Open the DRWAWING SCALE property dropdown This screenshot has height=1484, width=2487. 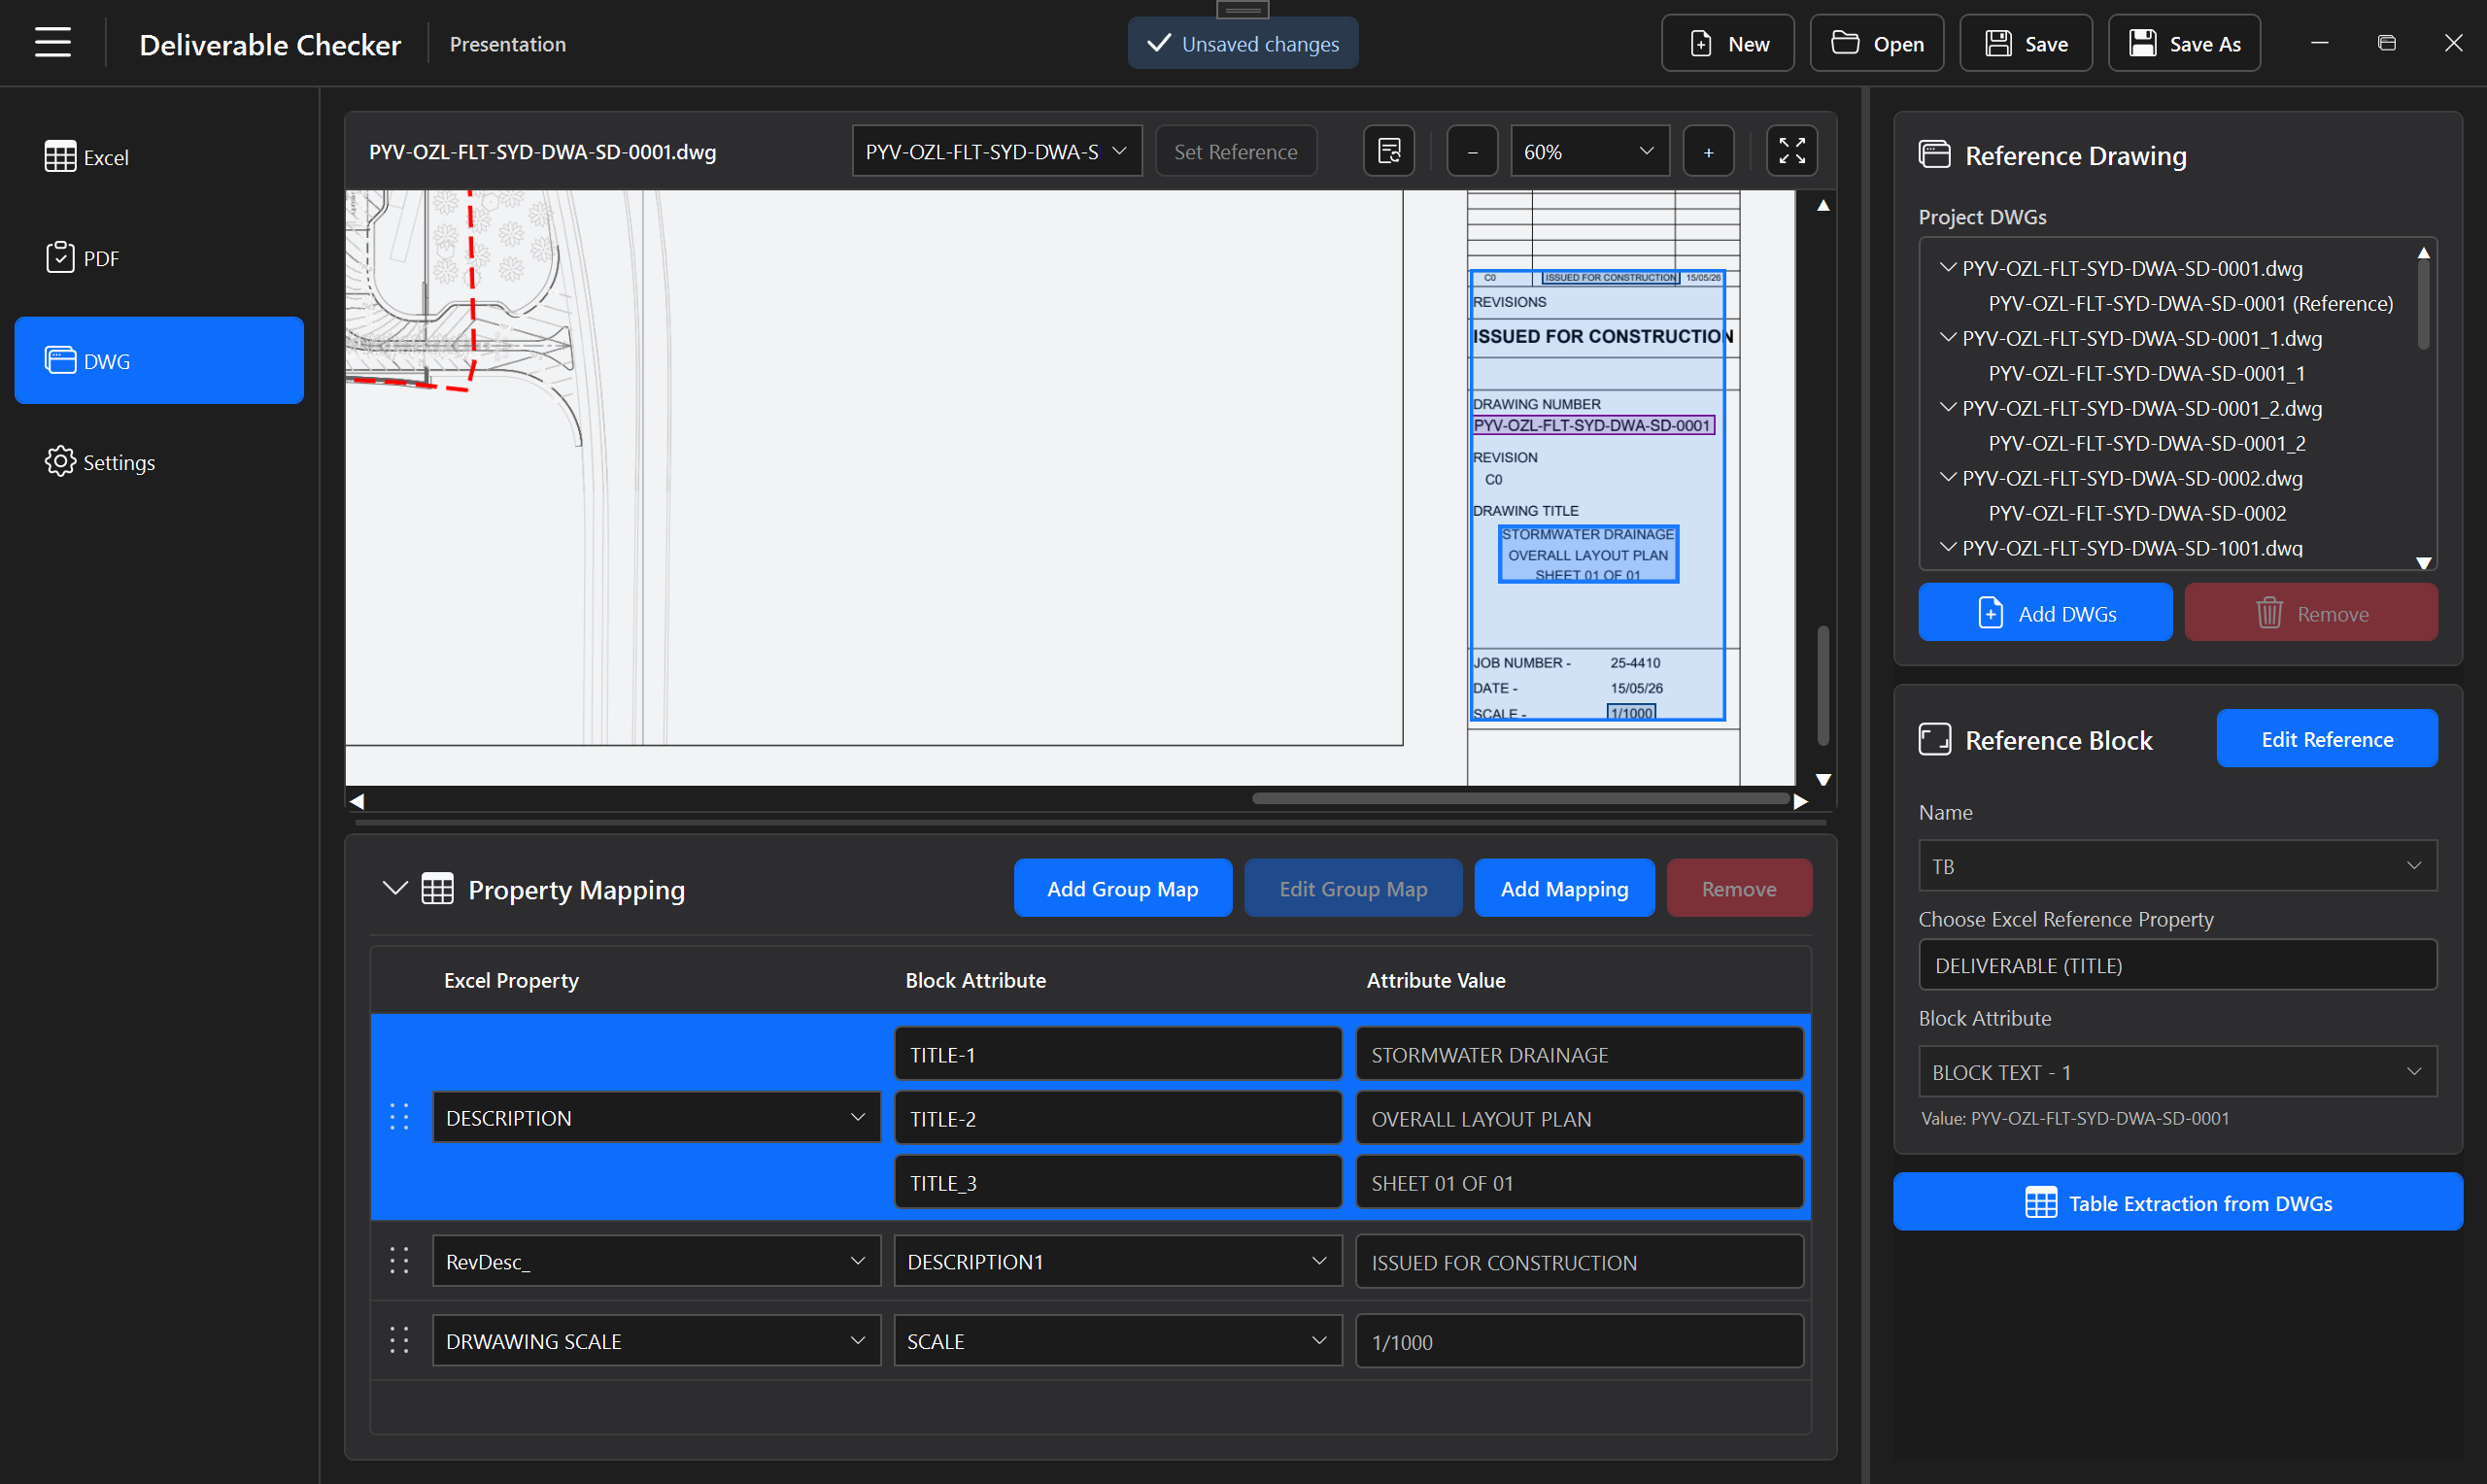coord(656,1340)
